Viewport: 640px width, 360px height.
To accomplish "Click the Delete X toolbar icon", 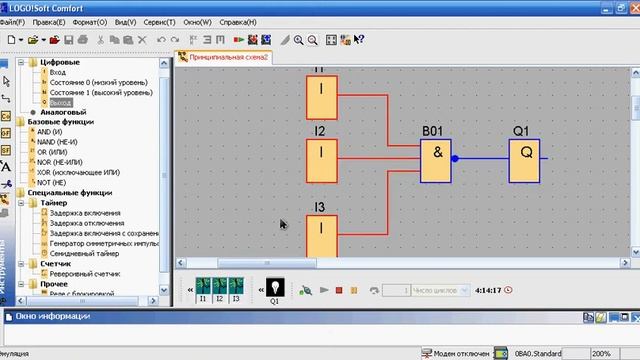I will tap(142, 40).
